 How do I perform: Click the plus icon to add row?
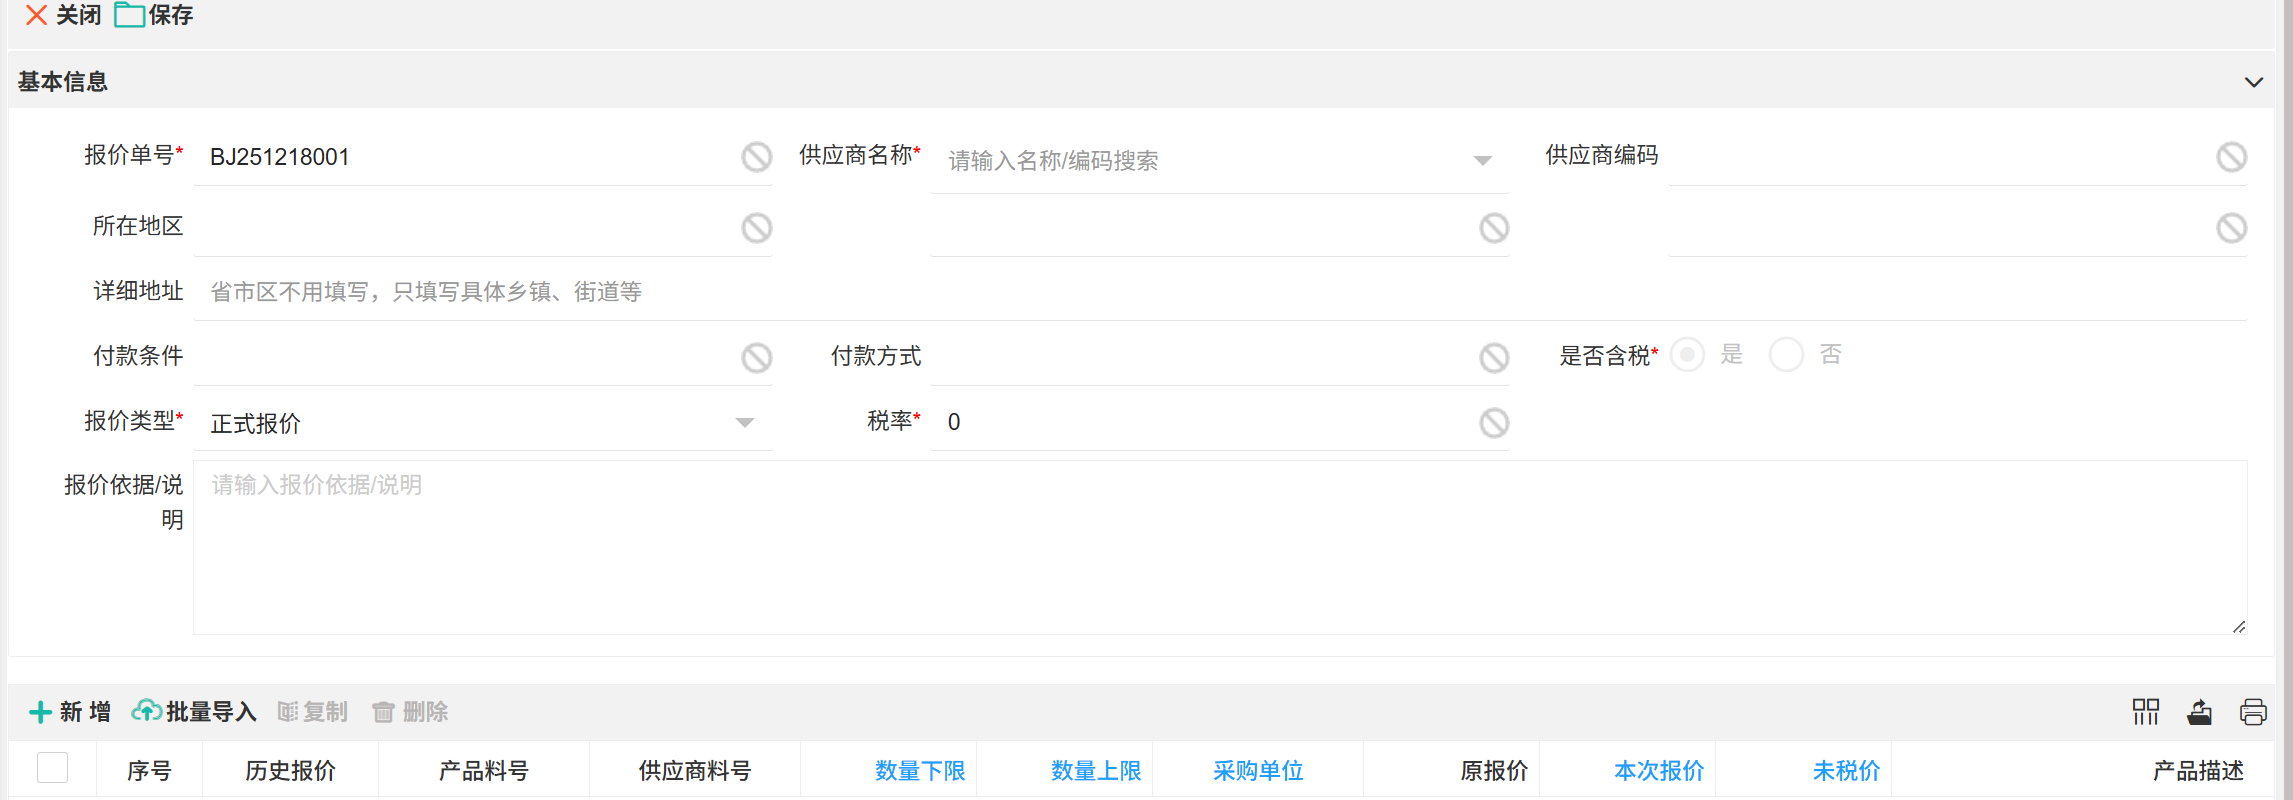pyautogui.click(x=40, y=712)
